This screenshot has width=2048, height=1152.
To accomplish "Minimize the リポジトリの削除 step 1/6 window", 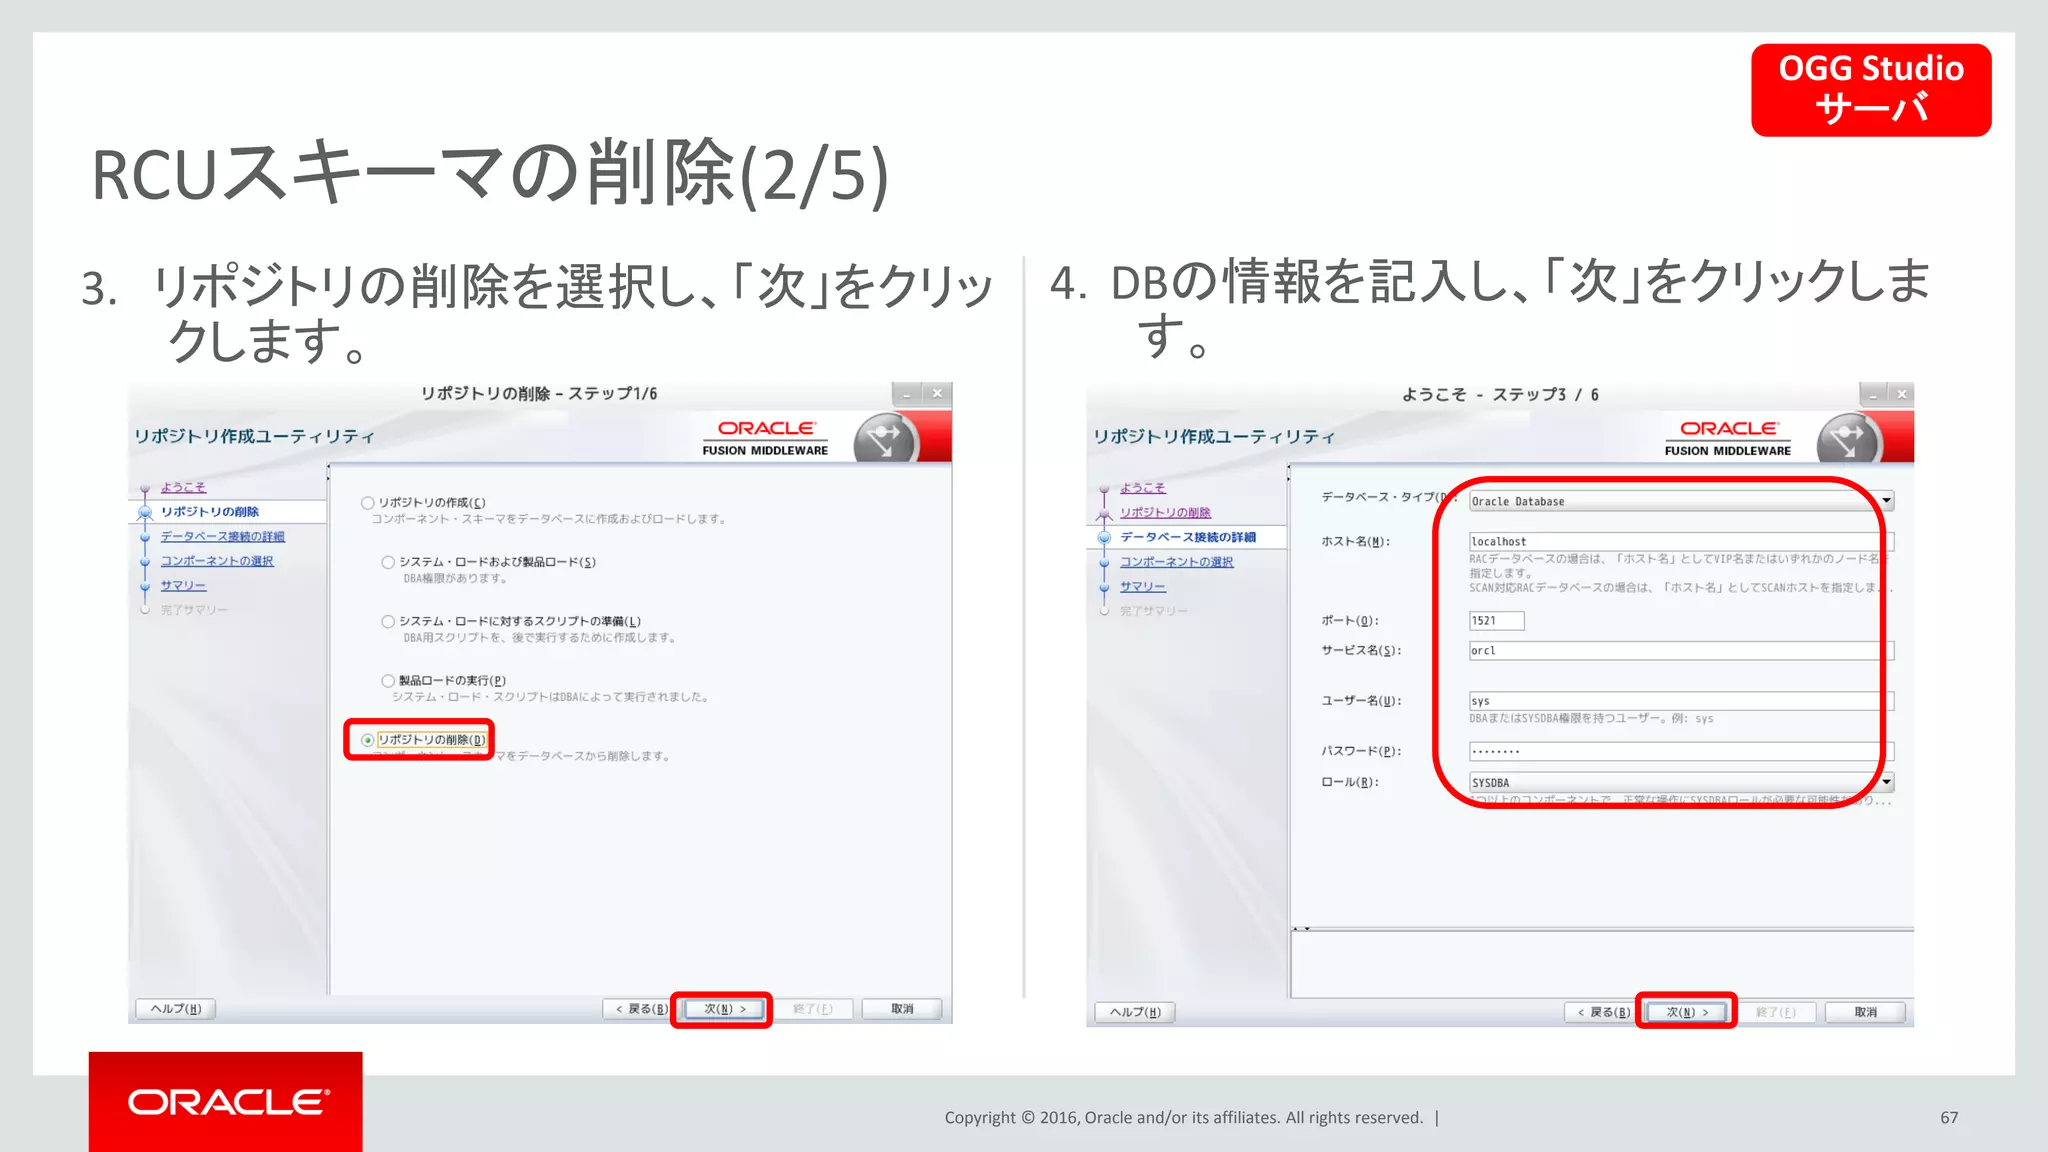I will tap(906, 393).
